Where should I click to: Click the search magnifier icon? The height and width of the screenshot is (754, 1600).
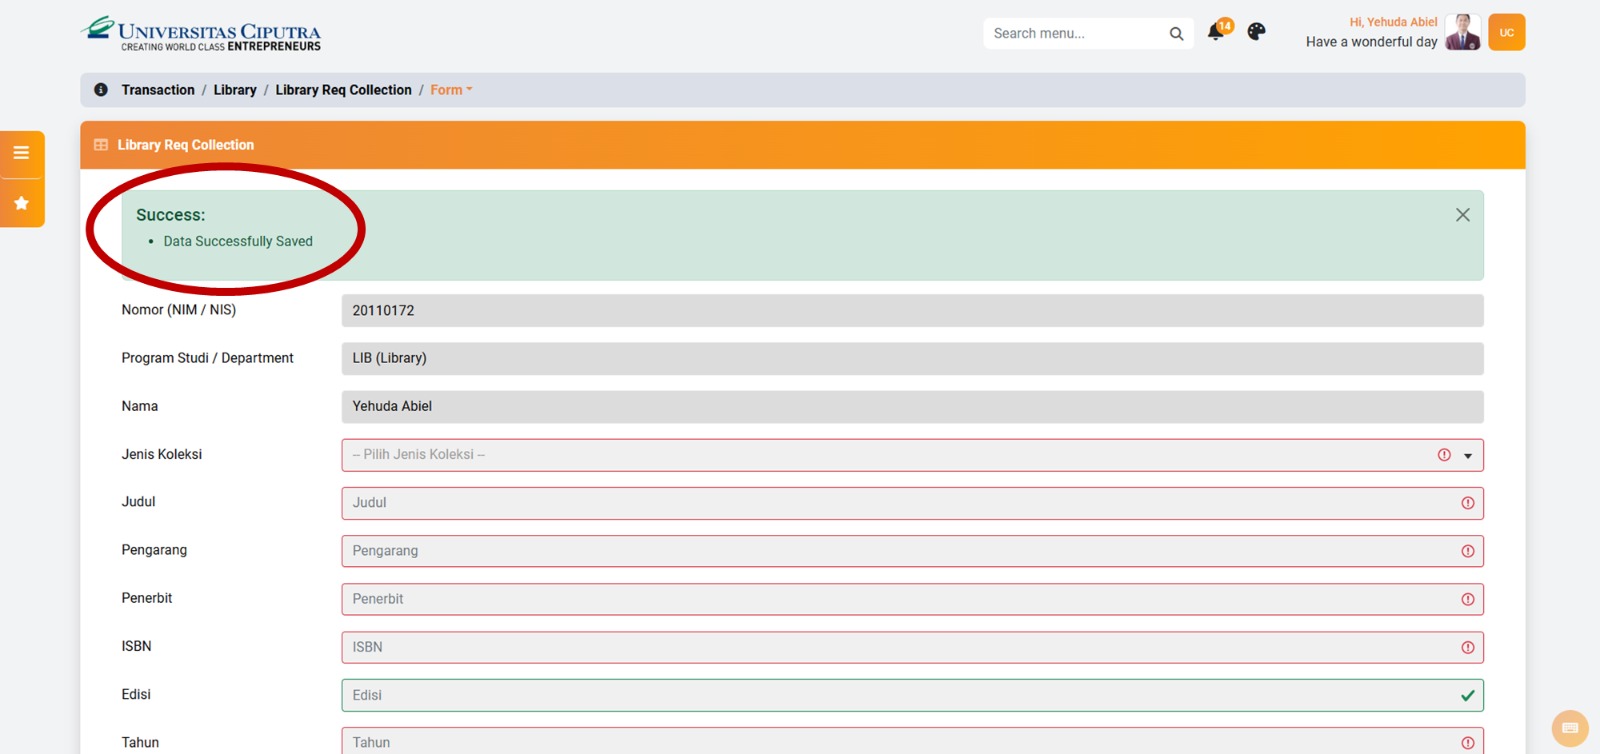click(x=1176, y=34)
